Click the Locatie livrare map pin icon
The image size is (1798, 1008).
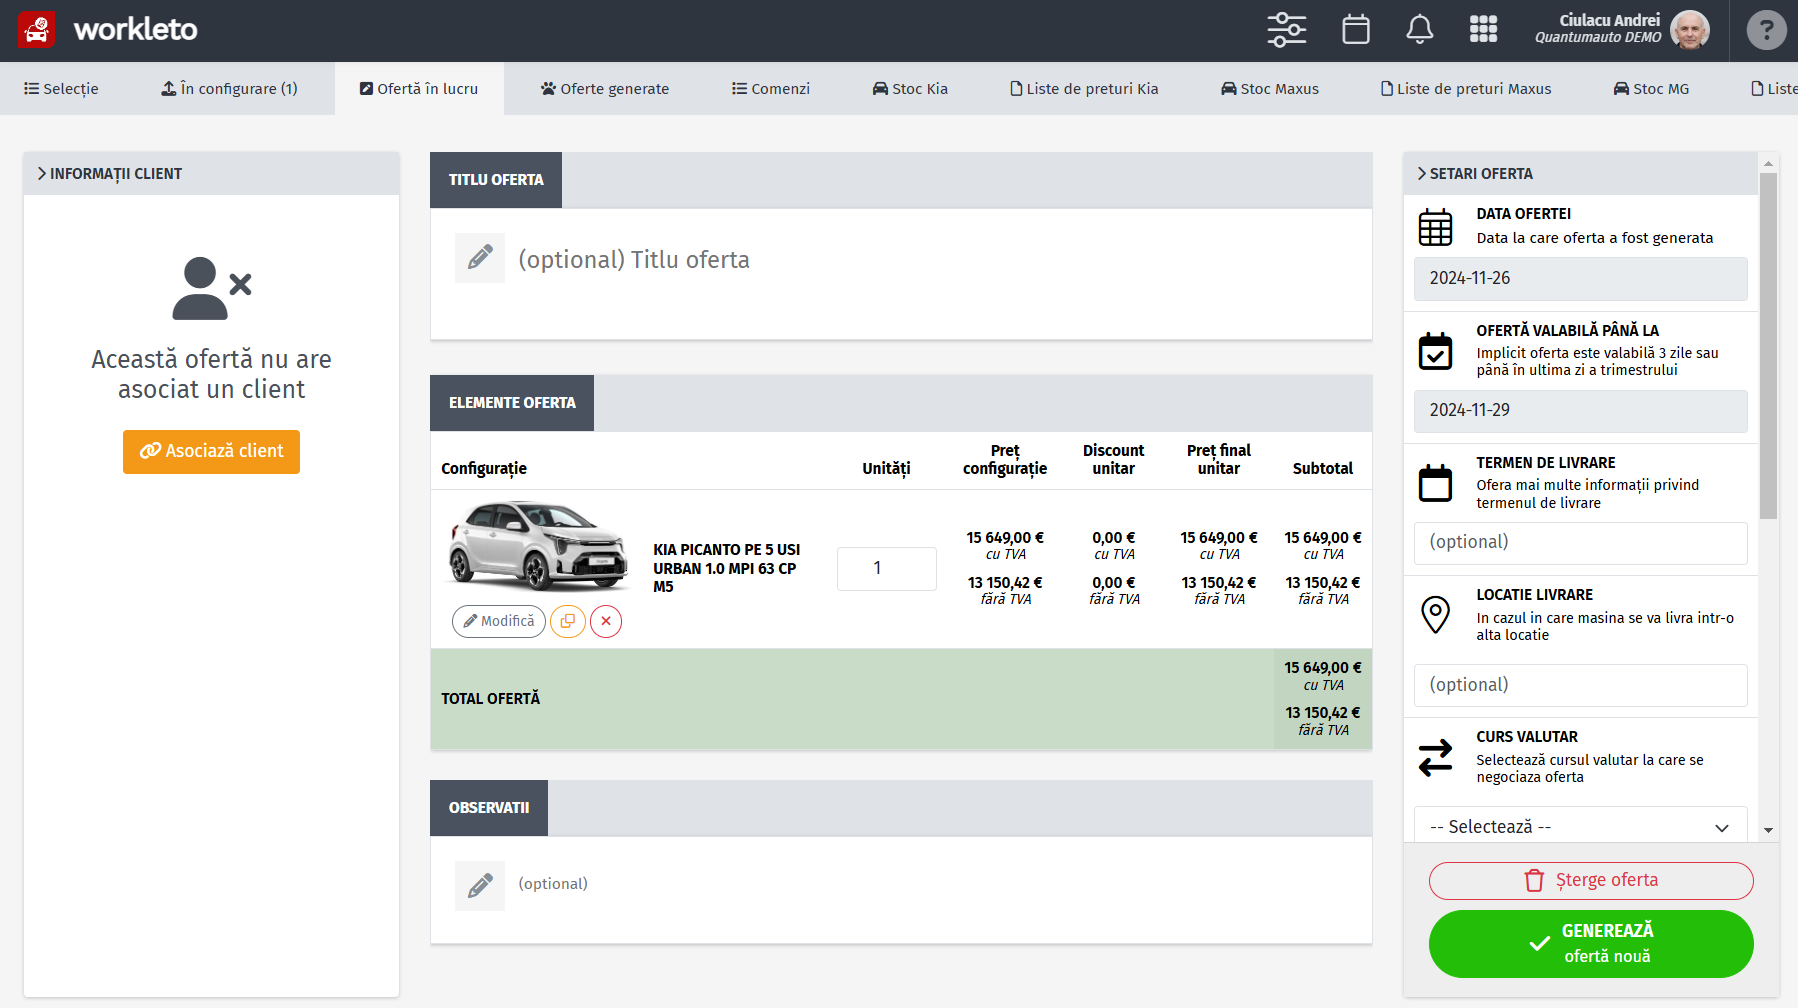click(x=1436, y=614)
